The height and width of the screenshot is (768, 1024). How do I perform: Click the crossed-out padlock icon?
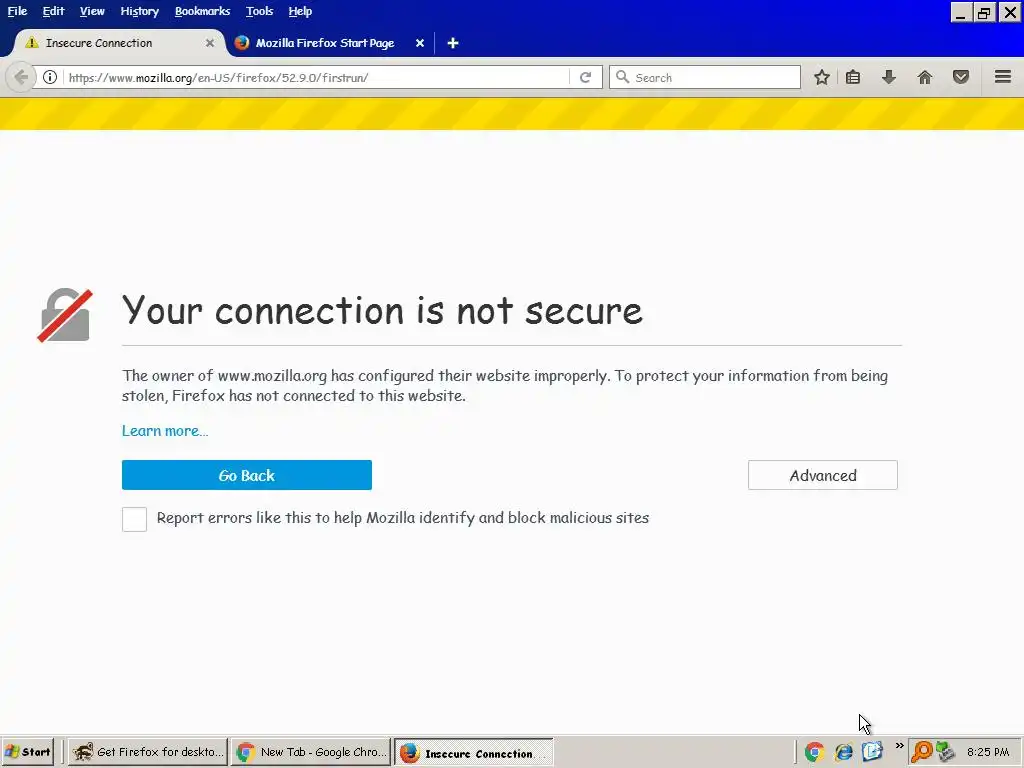pyautogui.click(x=65, y=315)
